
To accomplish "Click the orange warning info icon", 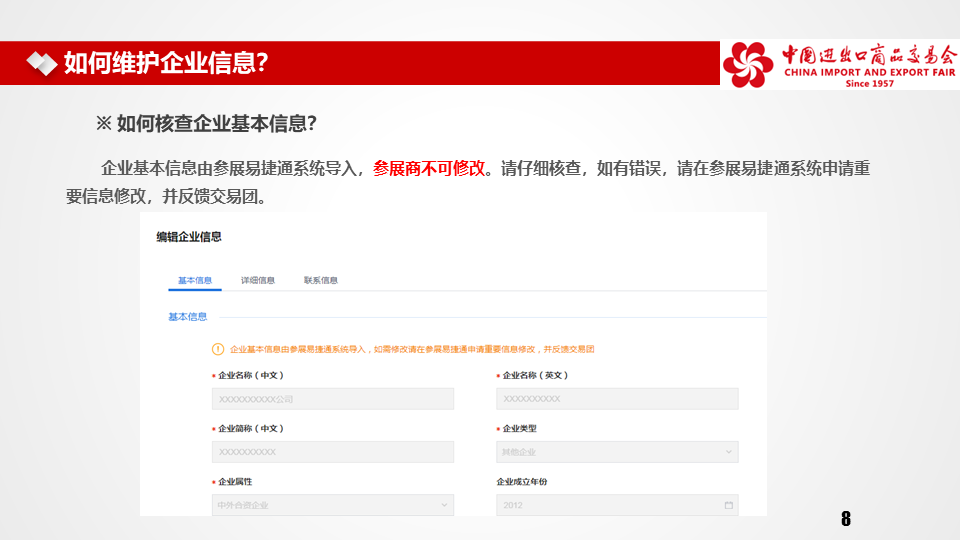I will (x=218, y=349).
